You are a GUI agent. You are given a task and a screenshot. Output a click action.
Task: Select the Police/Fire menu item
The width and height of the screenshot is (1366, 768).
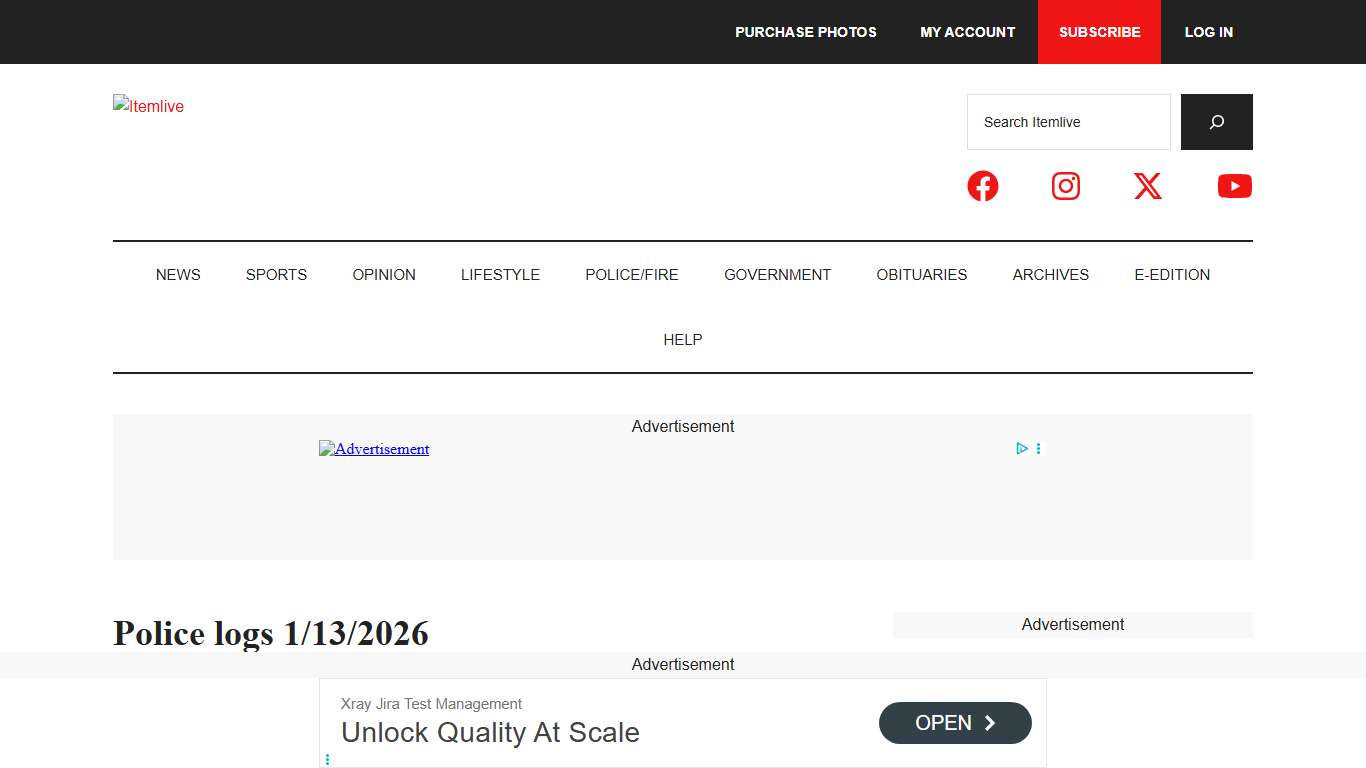tap(631, 275)
